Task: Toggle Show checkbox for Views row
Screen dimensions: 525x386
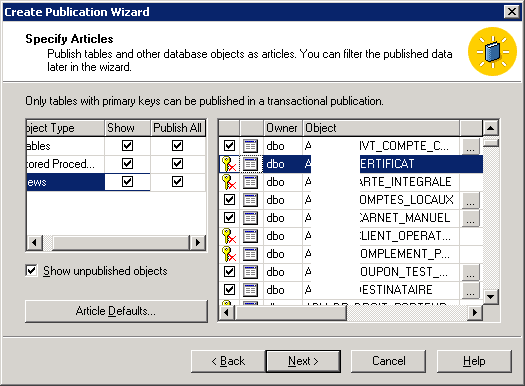Action: tap(127, 182)
